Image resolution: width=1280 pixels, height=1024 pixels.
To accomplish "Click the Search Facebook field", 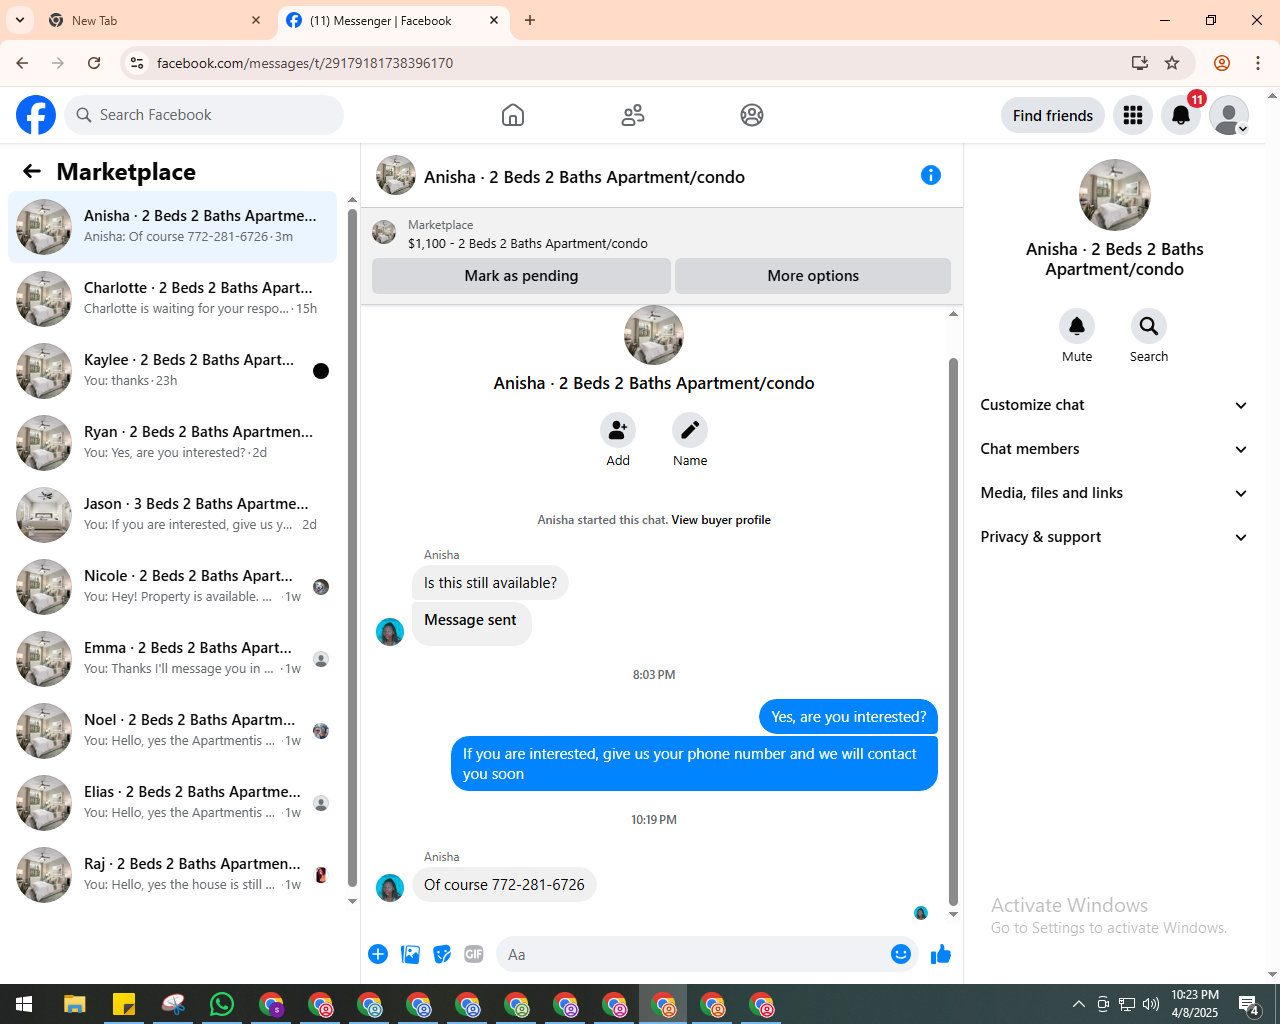I will (x=204, y=115).
